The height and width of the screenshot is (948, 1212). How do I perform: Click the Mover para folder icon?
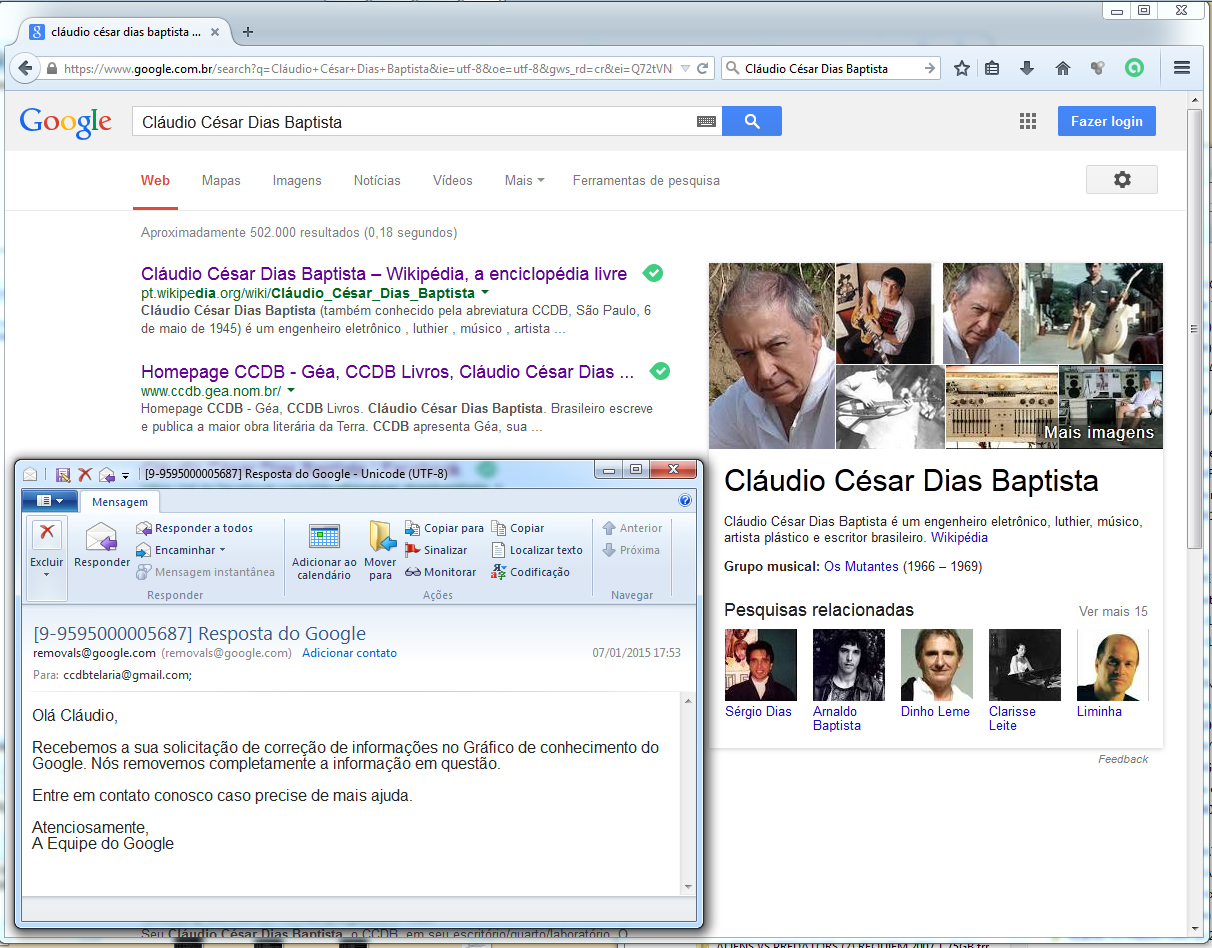coord(381,538)
